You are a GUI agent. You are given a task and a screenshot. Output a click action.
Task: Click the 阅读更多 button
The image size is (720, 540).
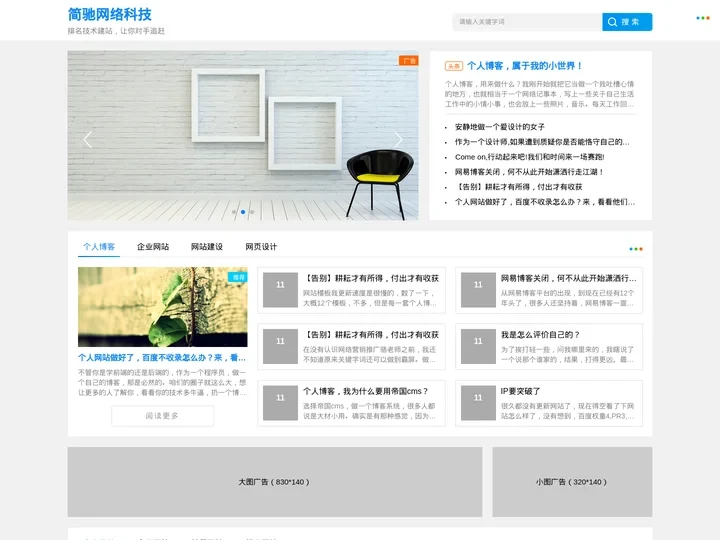click(x=163, y=416)
